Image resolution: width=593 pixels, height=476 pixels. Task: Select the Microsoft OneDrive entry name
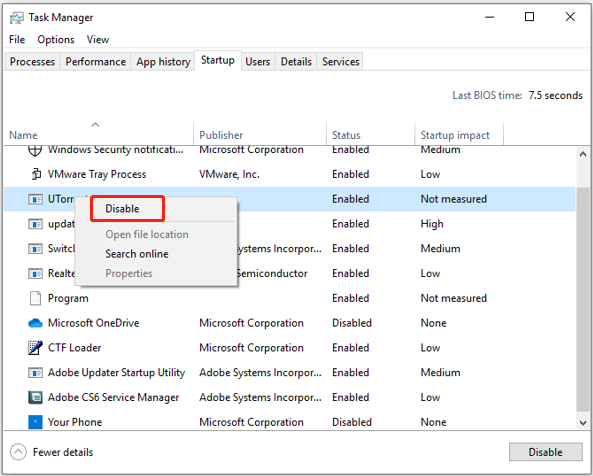(93, 323)
